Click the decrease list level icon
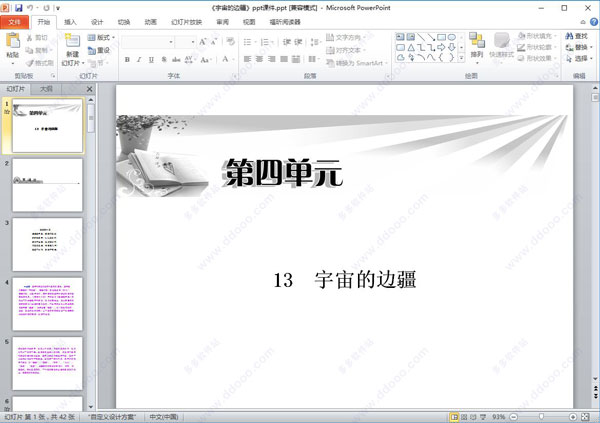Image resolution: width=600 pixels, height=423 pixels. pos(287,42)
